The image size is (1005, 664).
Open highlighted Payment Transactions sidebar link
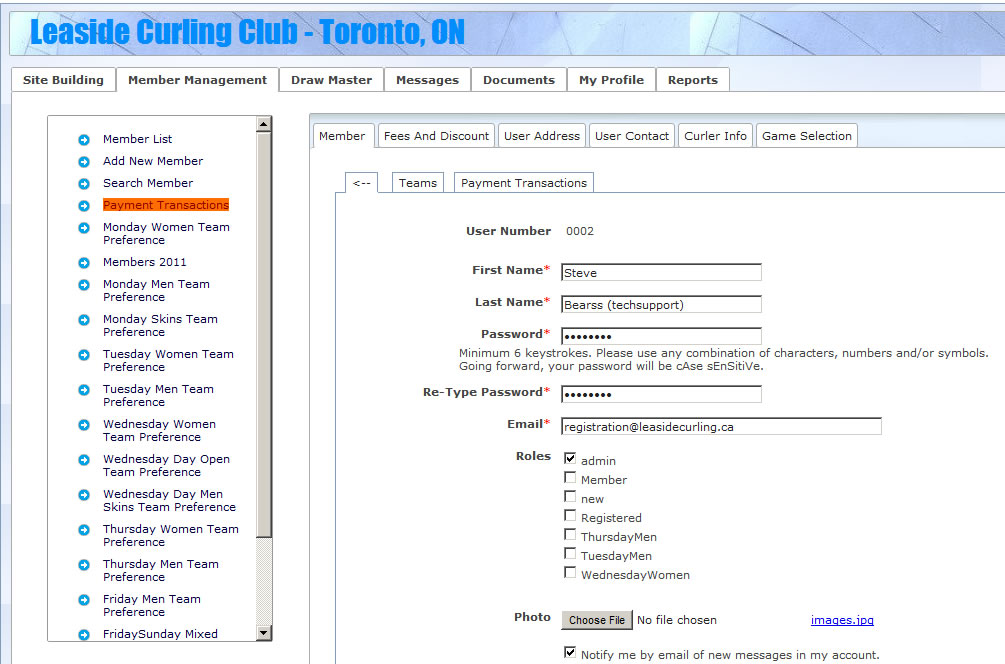166,205
